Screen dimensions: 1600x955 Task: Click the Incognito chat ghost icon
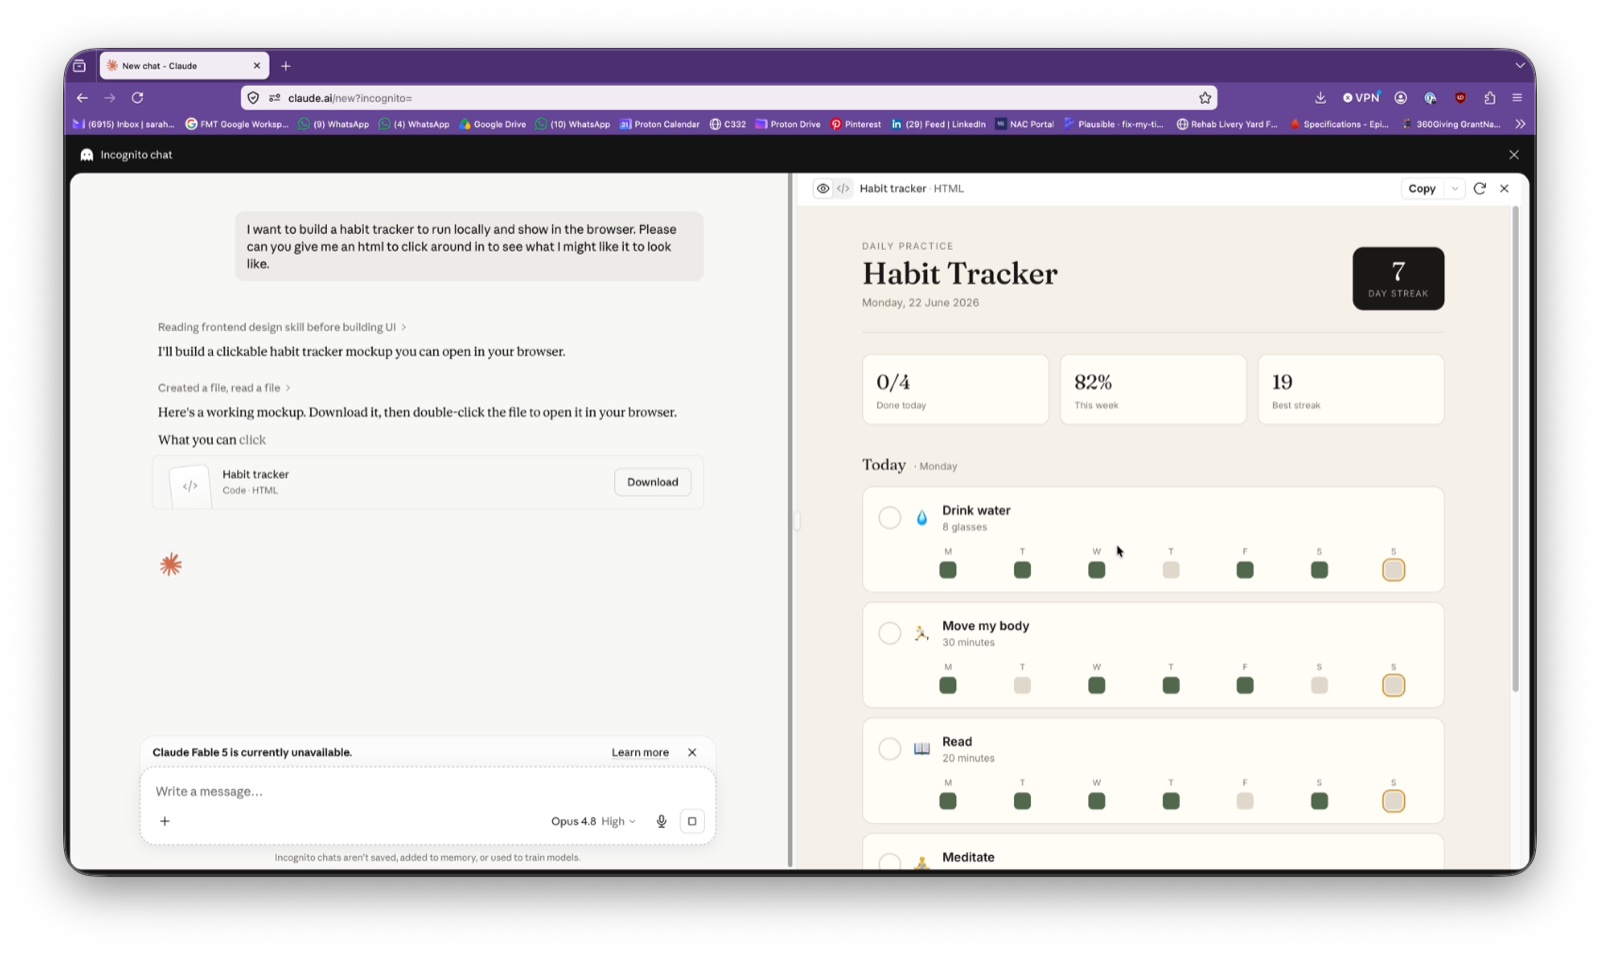[x=87, y=155]
